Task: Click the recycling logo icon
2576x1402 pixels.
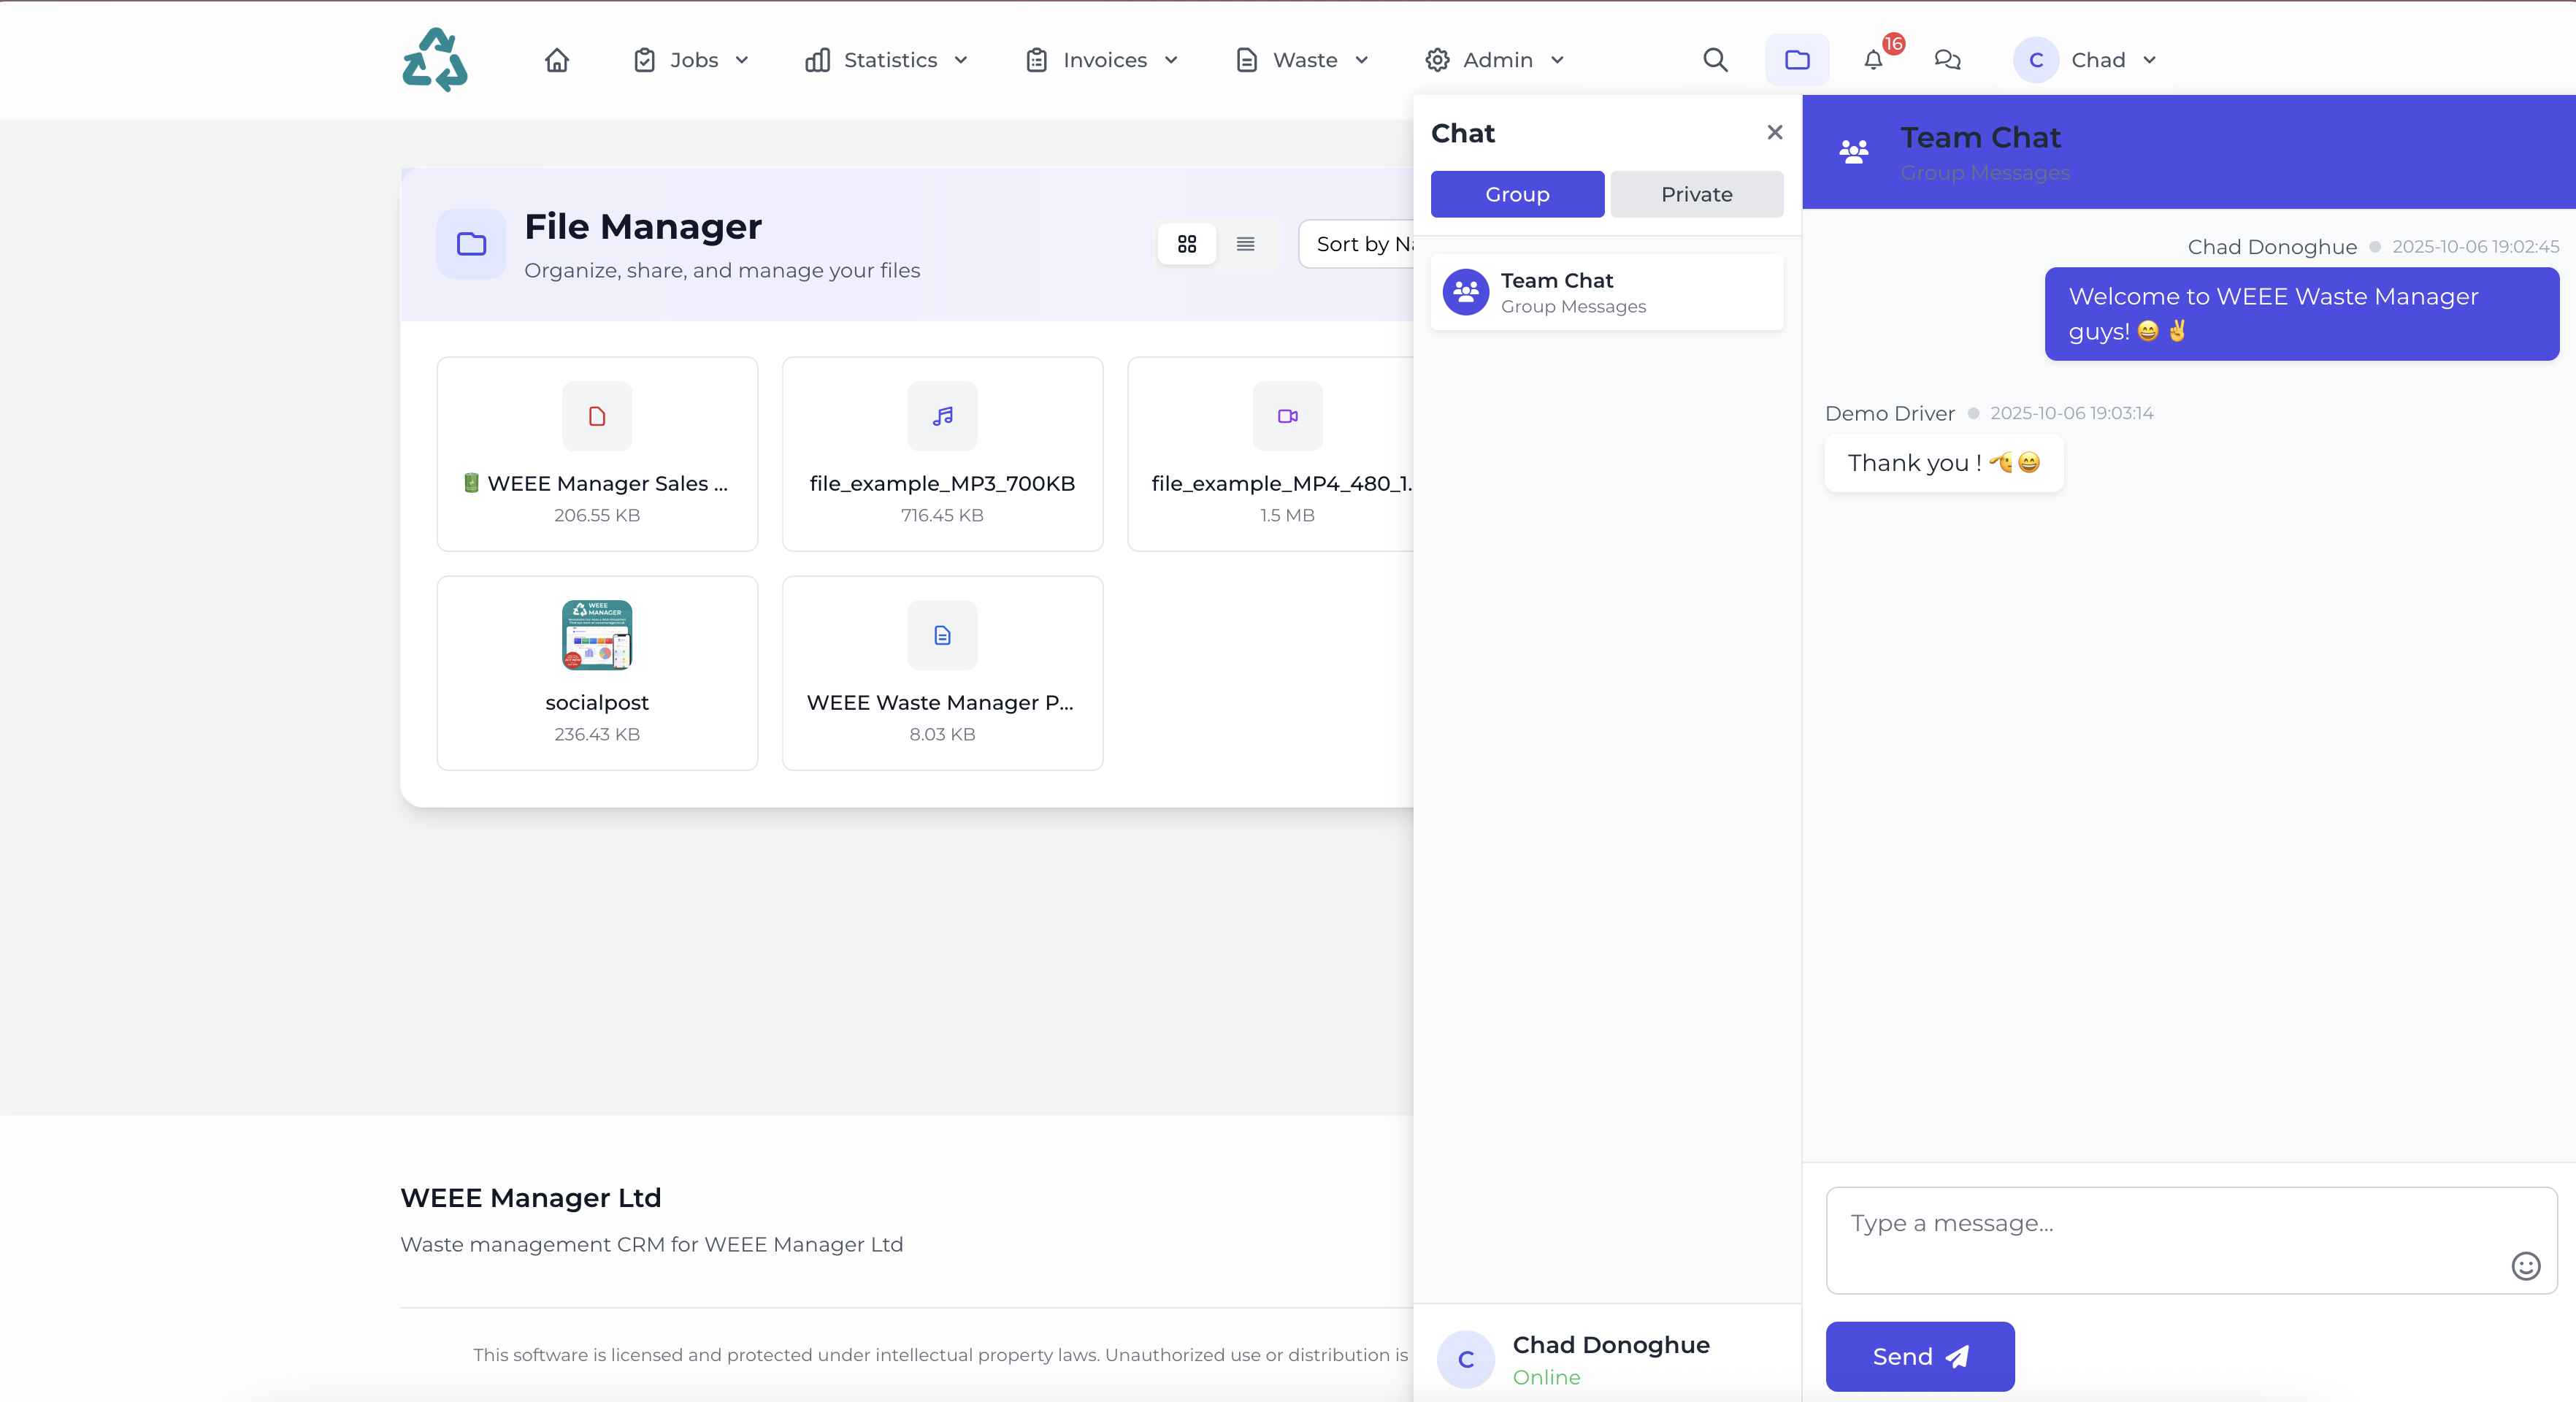Action: click(x=434, y=60)
